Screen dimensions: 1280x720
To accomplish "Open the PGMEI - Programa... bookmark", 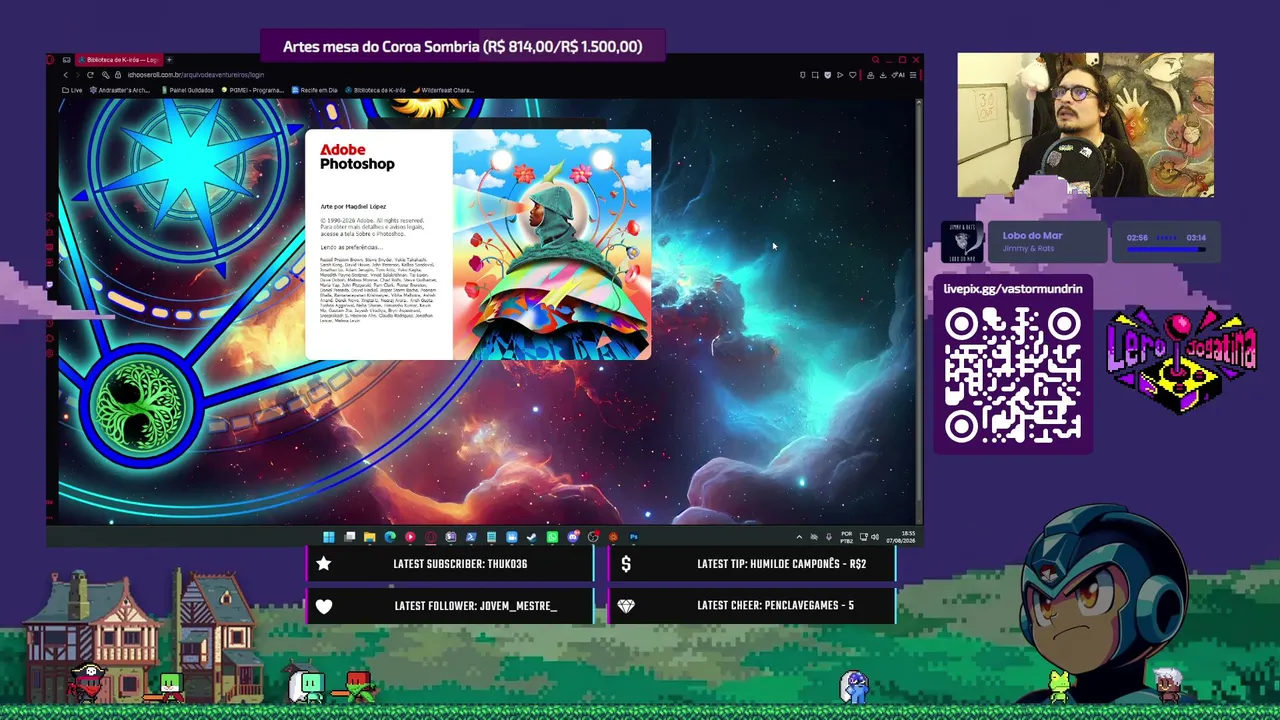I will point(253,90).
